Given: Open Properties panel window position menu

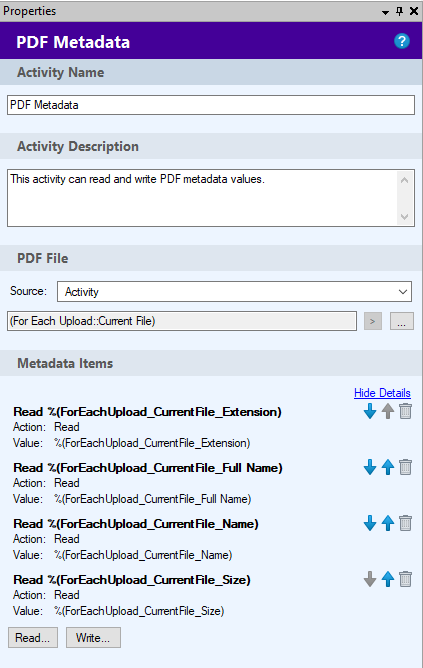Looking at the screenshot, I should (x=386, y=12).
